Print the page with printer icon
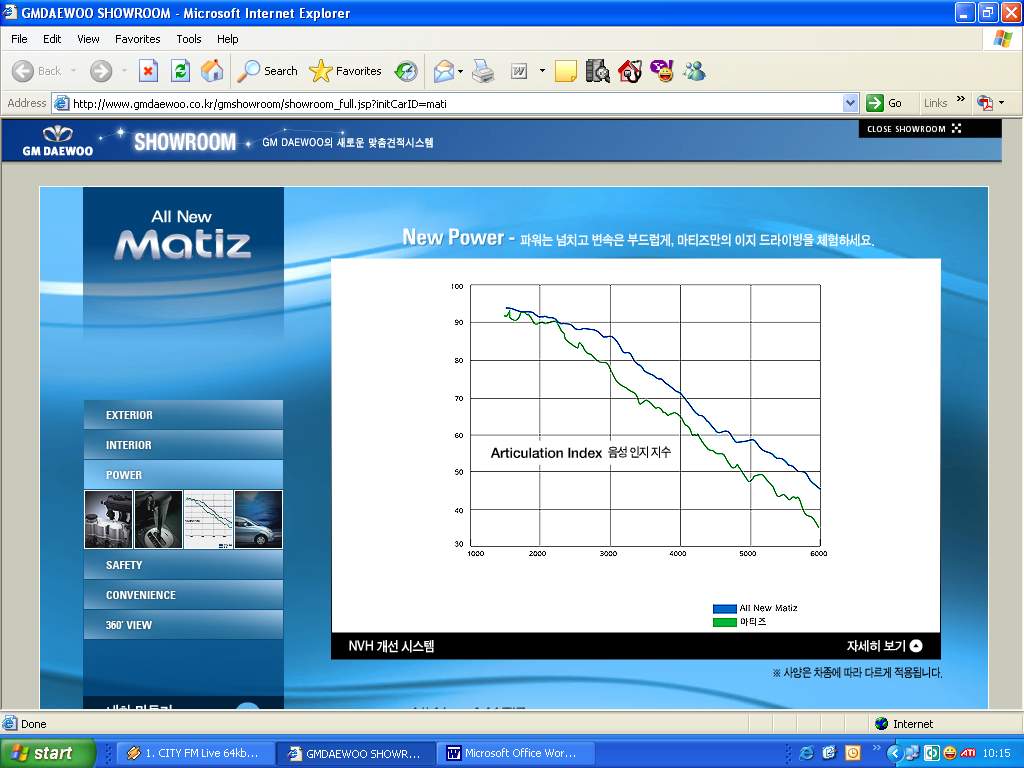Screen dimensions: 1024x768 [x=483, y=71]
